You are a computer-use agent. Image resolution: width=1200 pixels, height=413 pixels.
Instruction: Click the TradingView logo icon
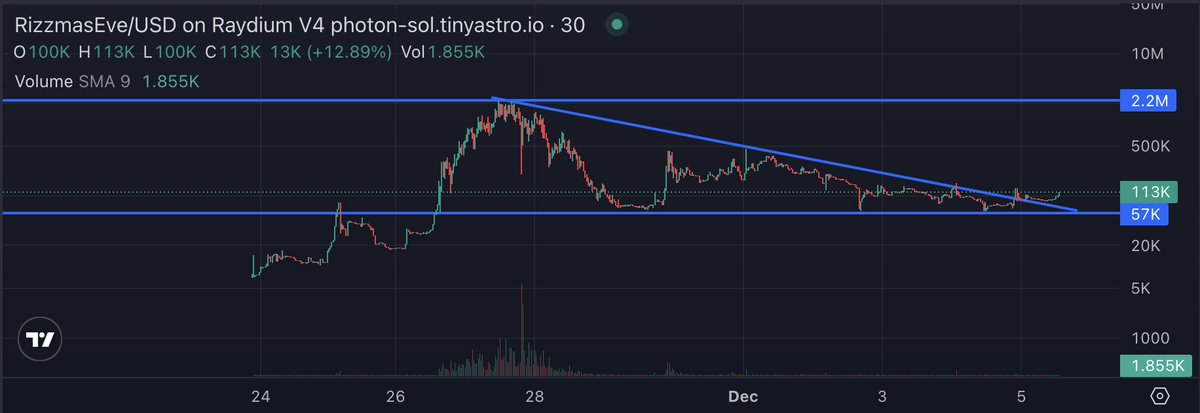pyautogui.click(x=40, y=340)
